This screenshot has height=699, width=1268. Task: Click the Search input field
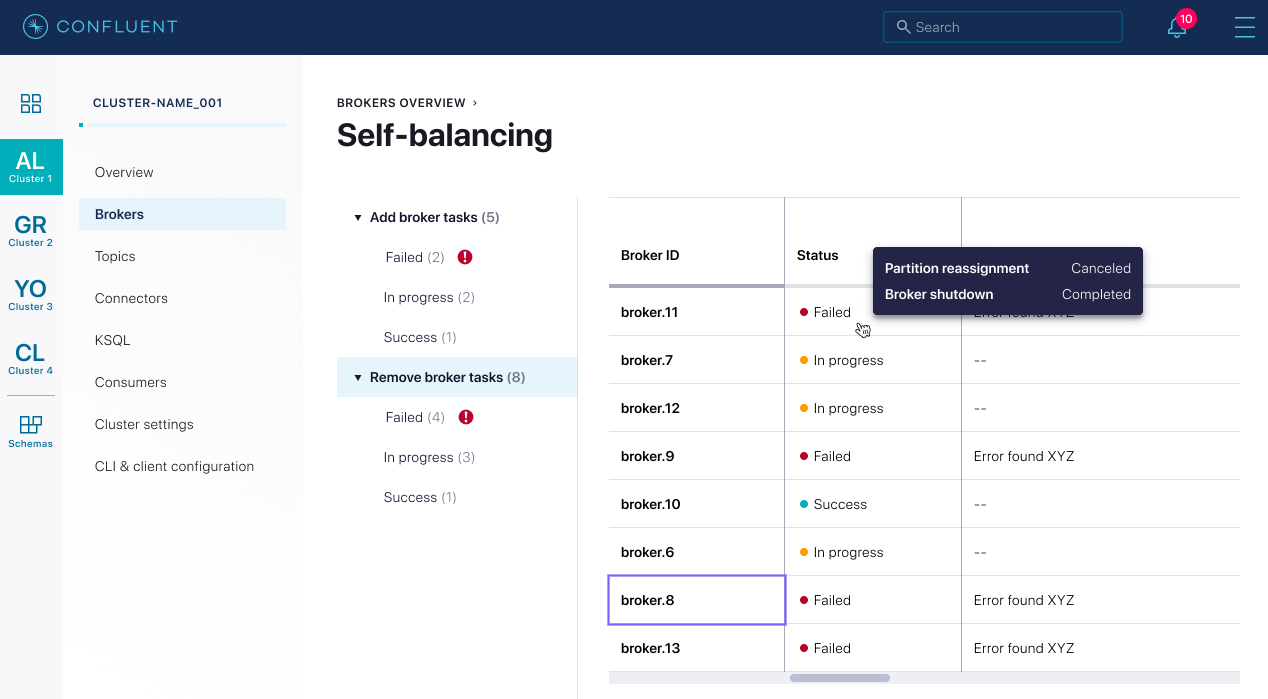click(x=1003, y=27)
